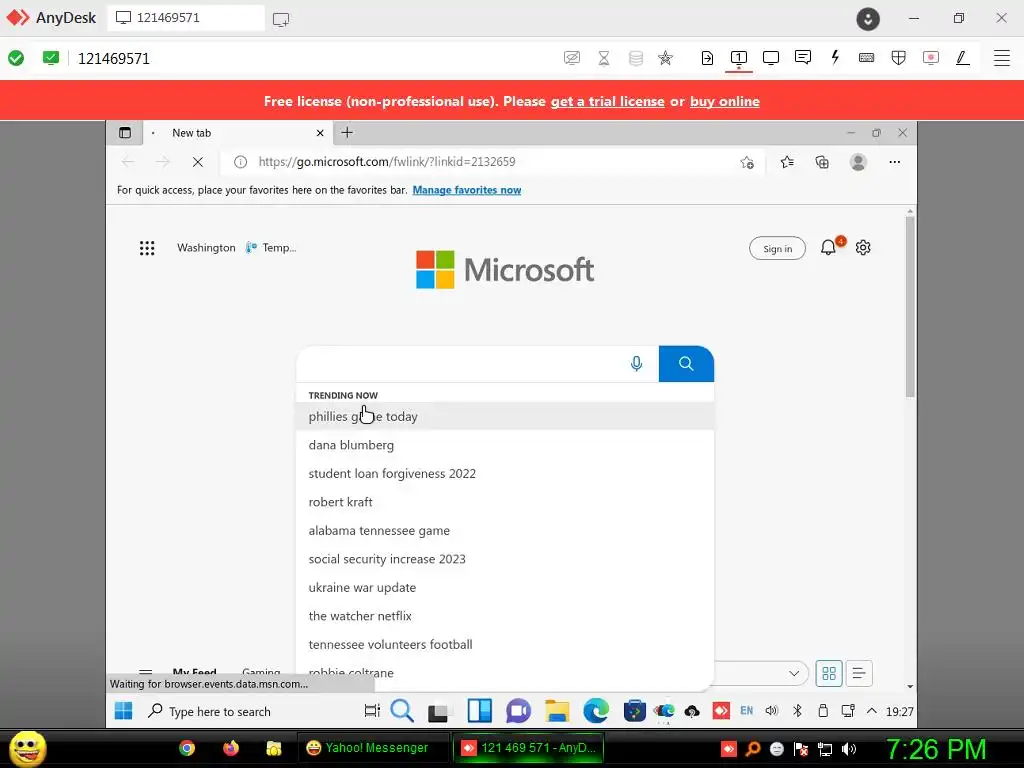This screenshot has height=768, width=1024.
Task: Click the plain monitor display settings icon
Action: pyautogui.click(x=771, y=57)
